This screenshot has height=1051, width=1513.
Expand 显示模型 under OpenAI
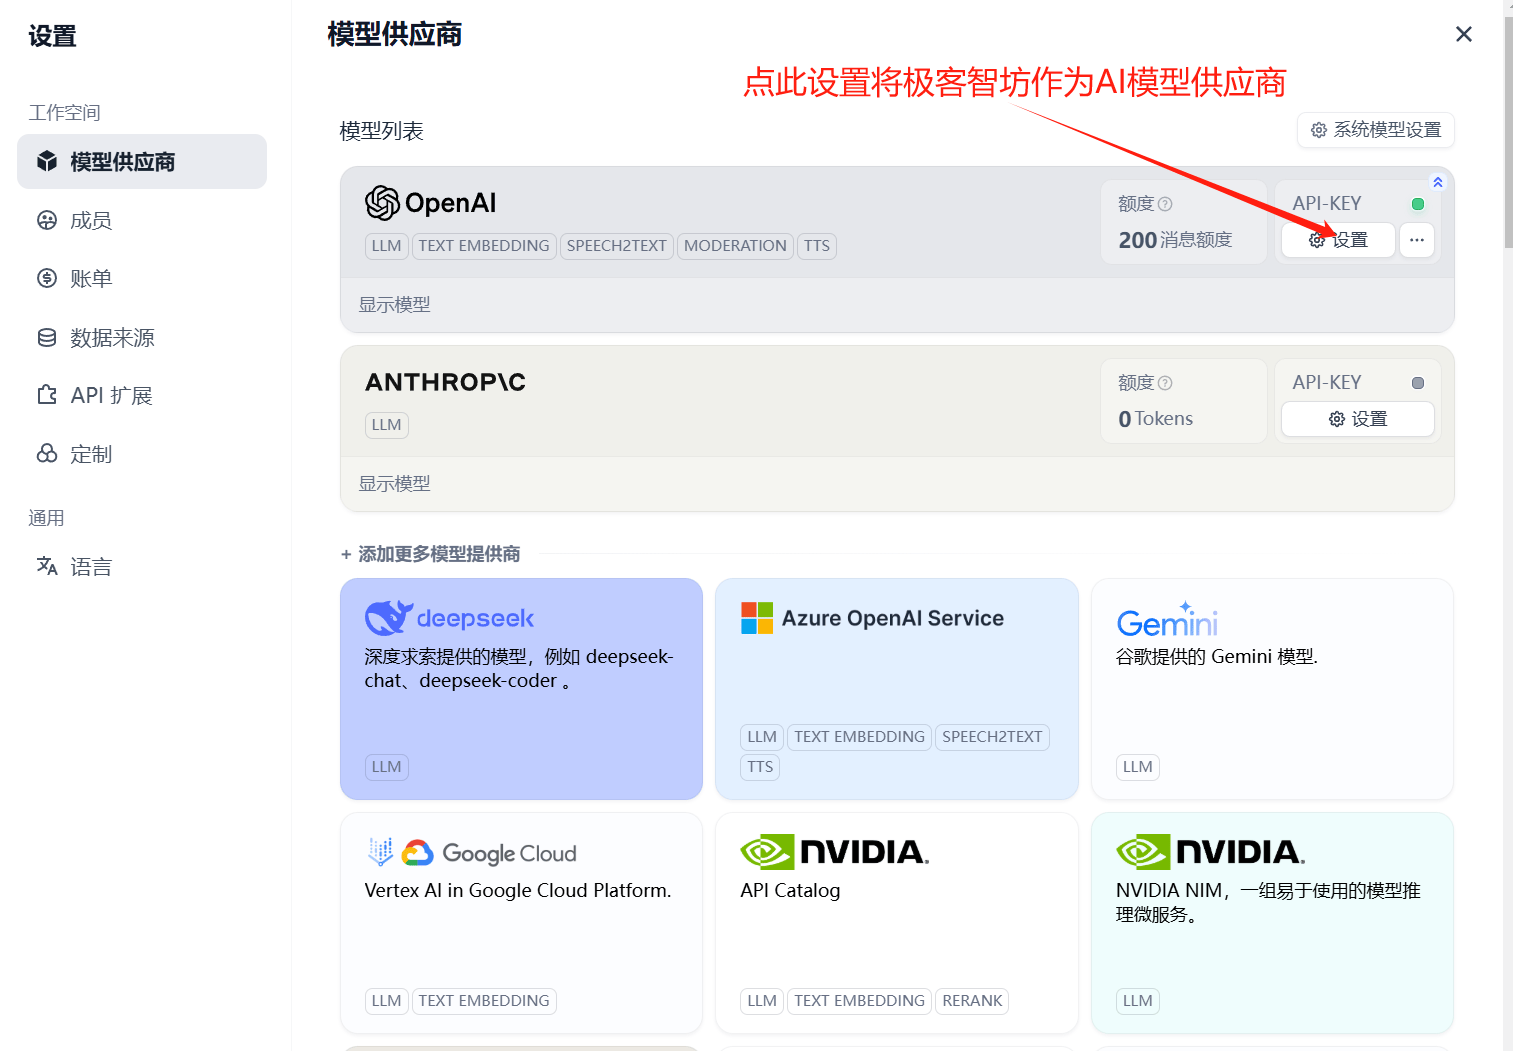pyautogui.click(x=395, y=305)
